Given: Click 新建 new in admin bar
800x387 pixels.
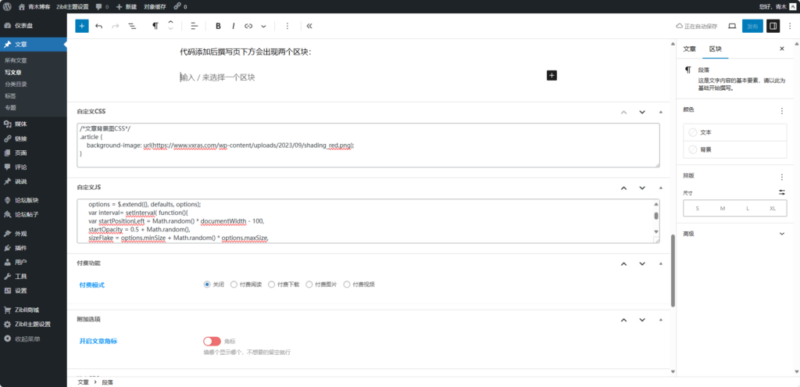Looking at the screenshot, I should (127, 7).
